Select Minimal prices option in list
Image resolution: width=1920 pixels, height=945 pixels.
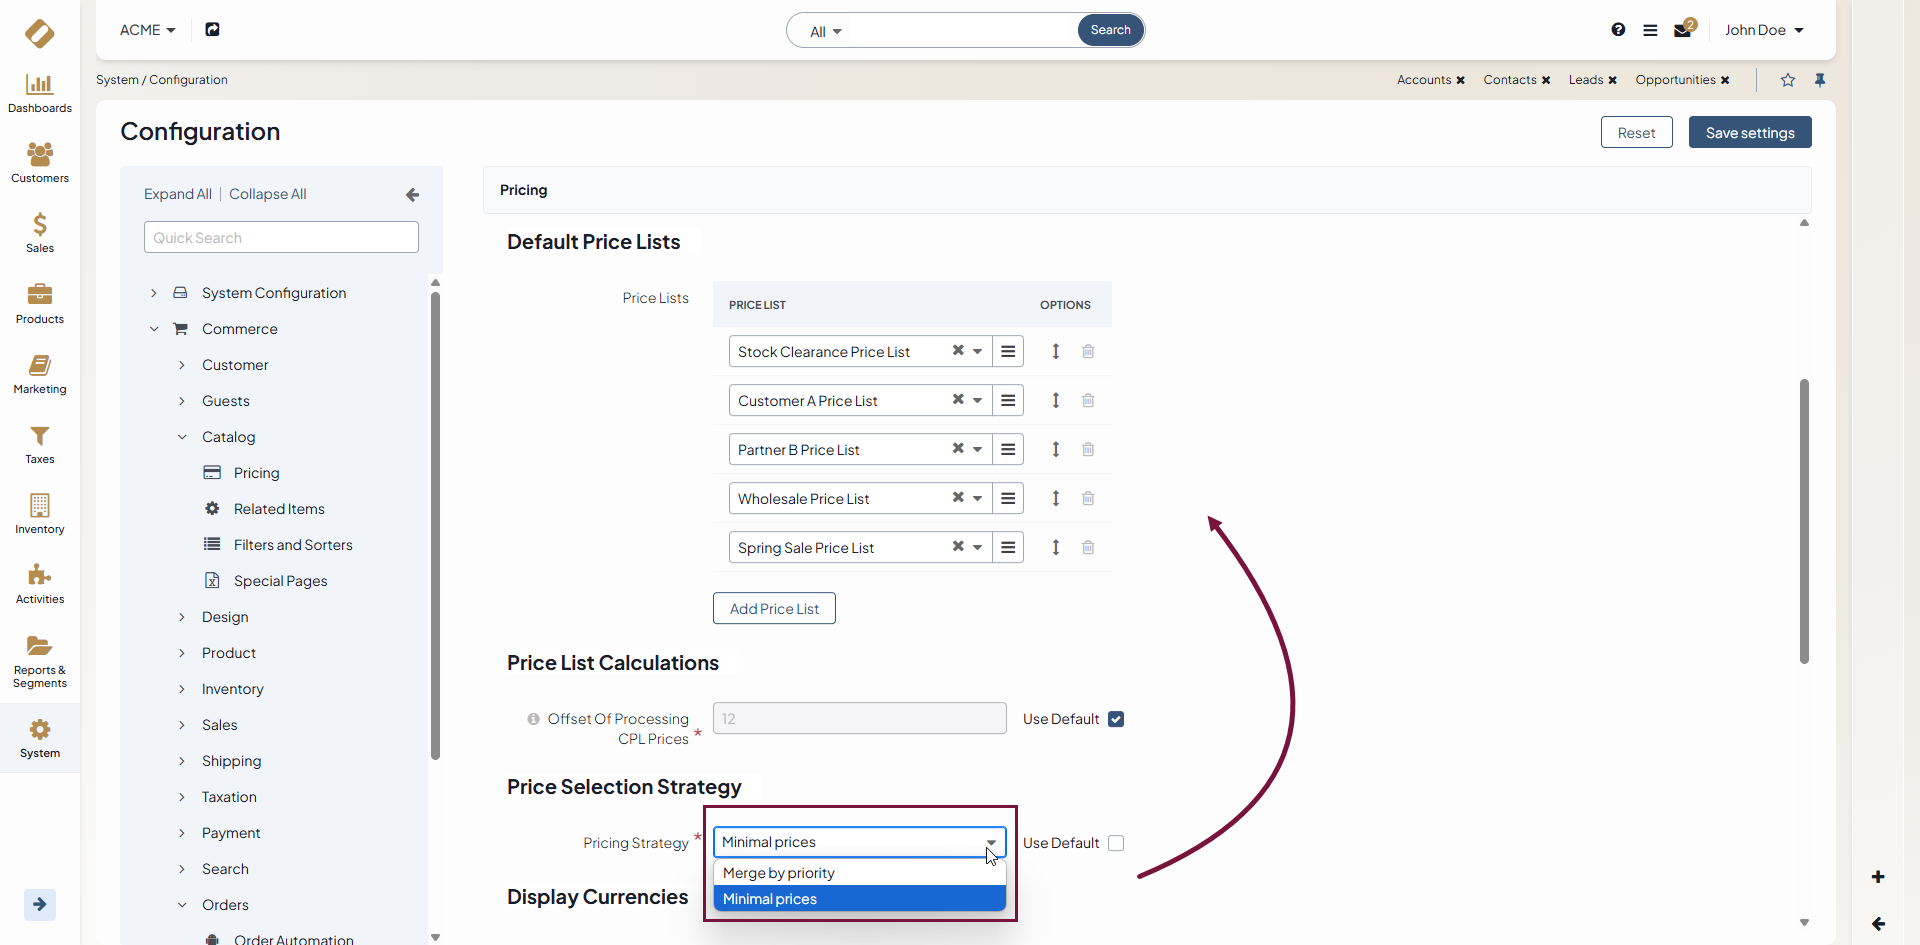pos(860,899)
